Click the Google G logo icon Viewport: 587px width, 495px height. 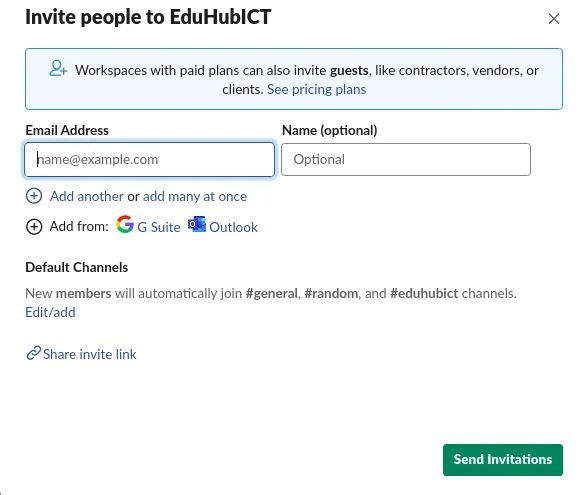click(125, 225)
